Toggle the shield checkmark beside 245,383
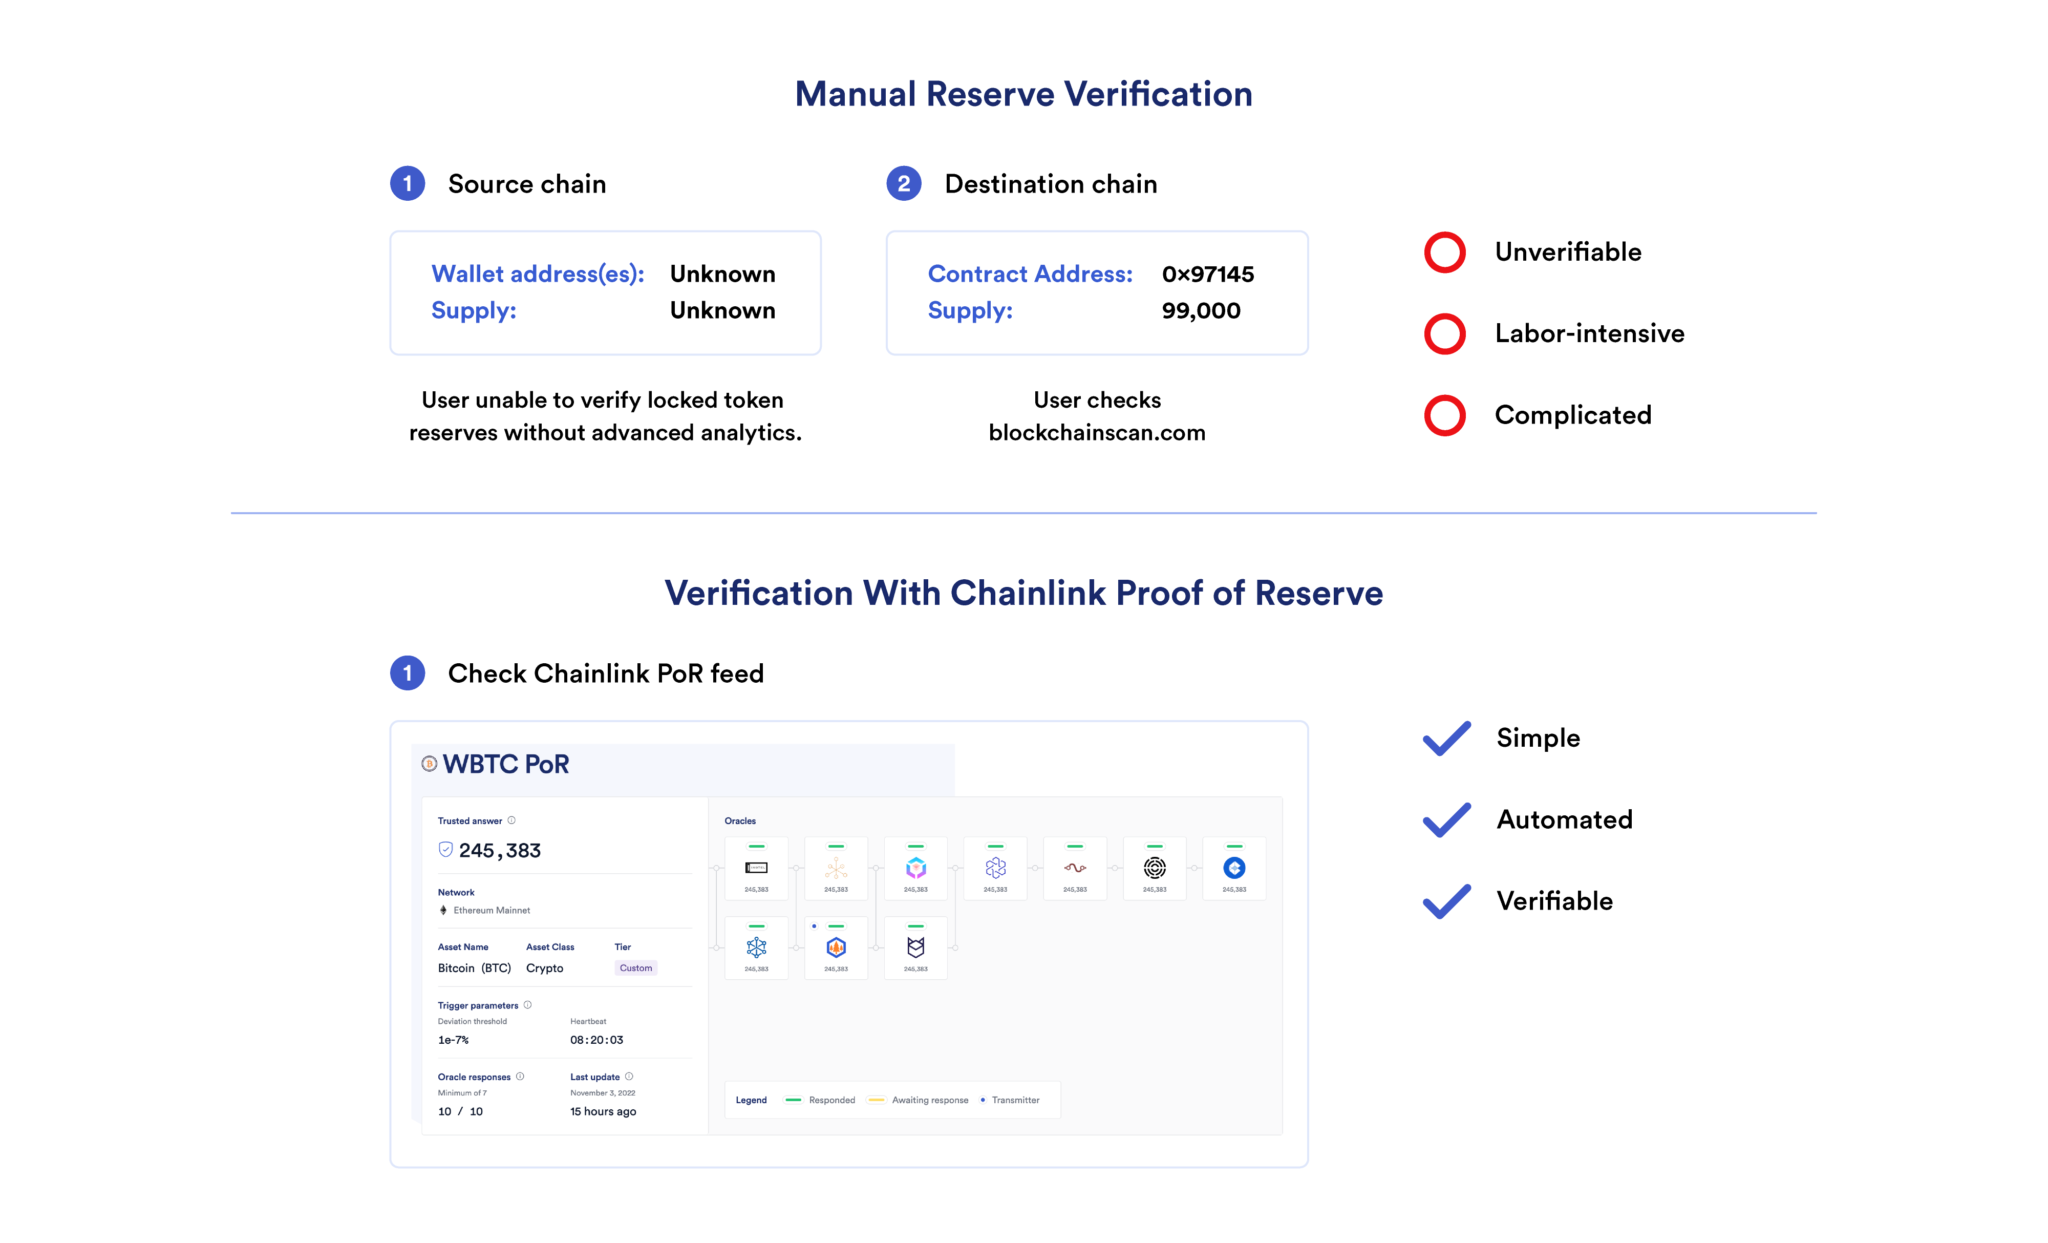Image resolution: width=2048 pixels, height=1243 pixels. coord(446,849)
